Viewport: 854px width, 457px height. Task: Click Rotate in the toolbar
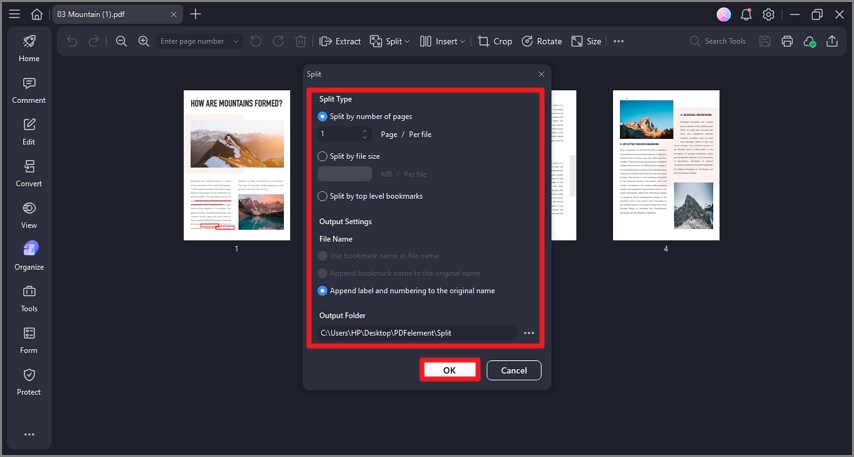[541, 41]
